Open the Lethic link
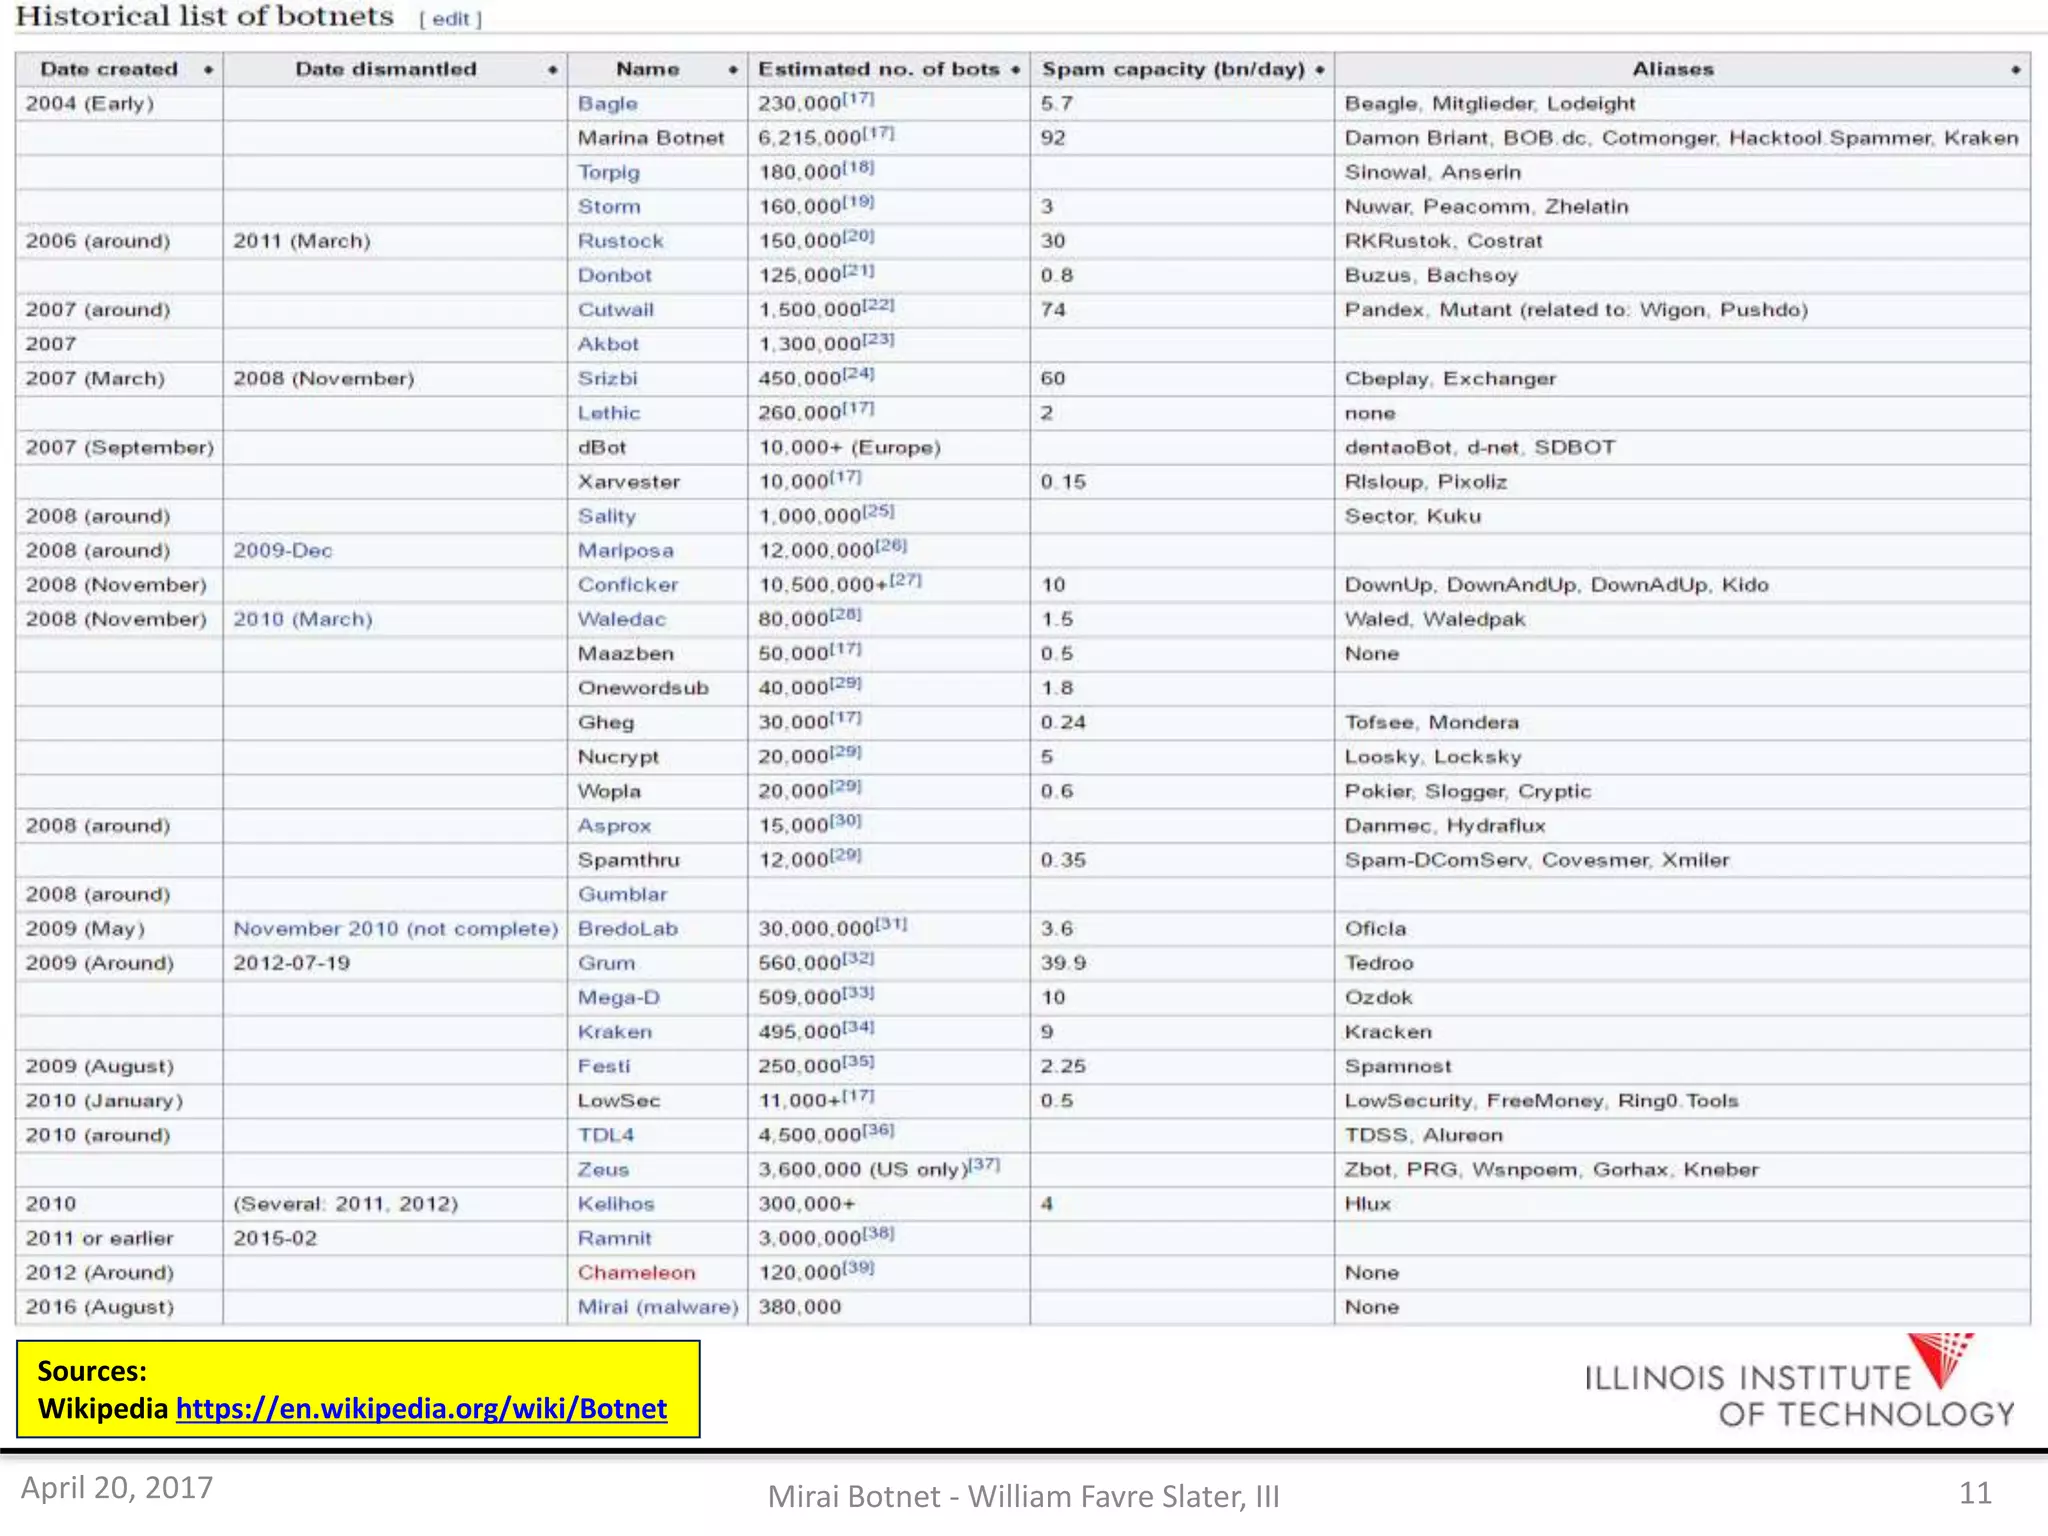The width and height of the screenshot is (2048, 1536). pos(608,413)
